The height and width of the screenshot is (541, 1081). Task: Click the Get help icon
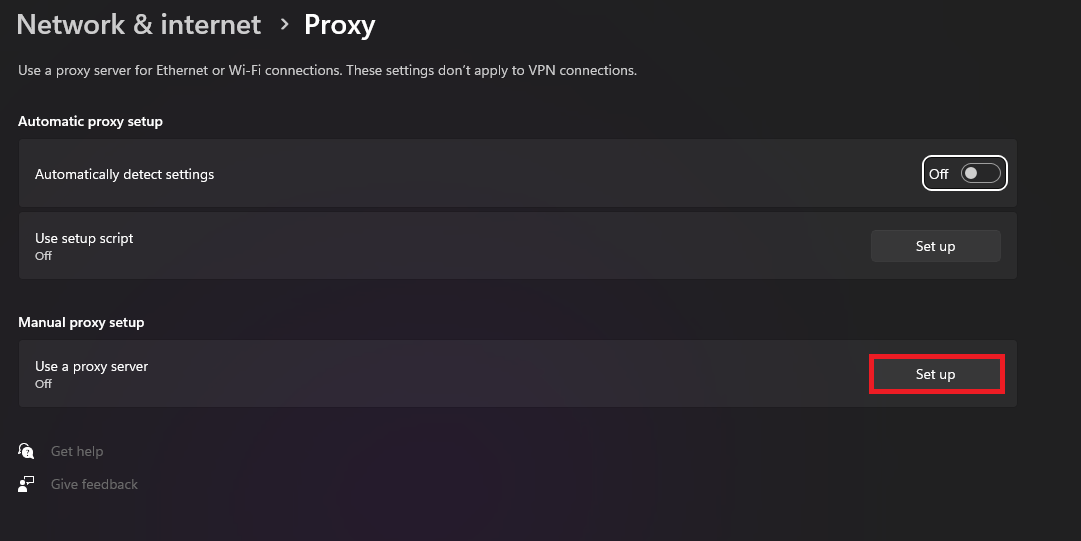(27, 451)
